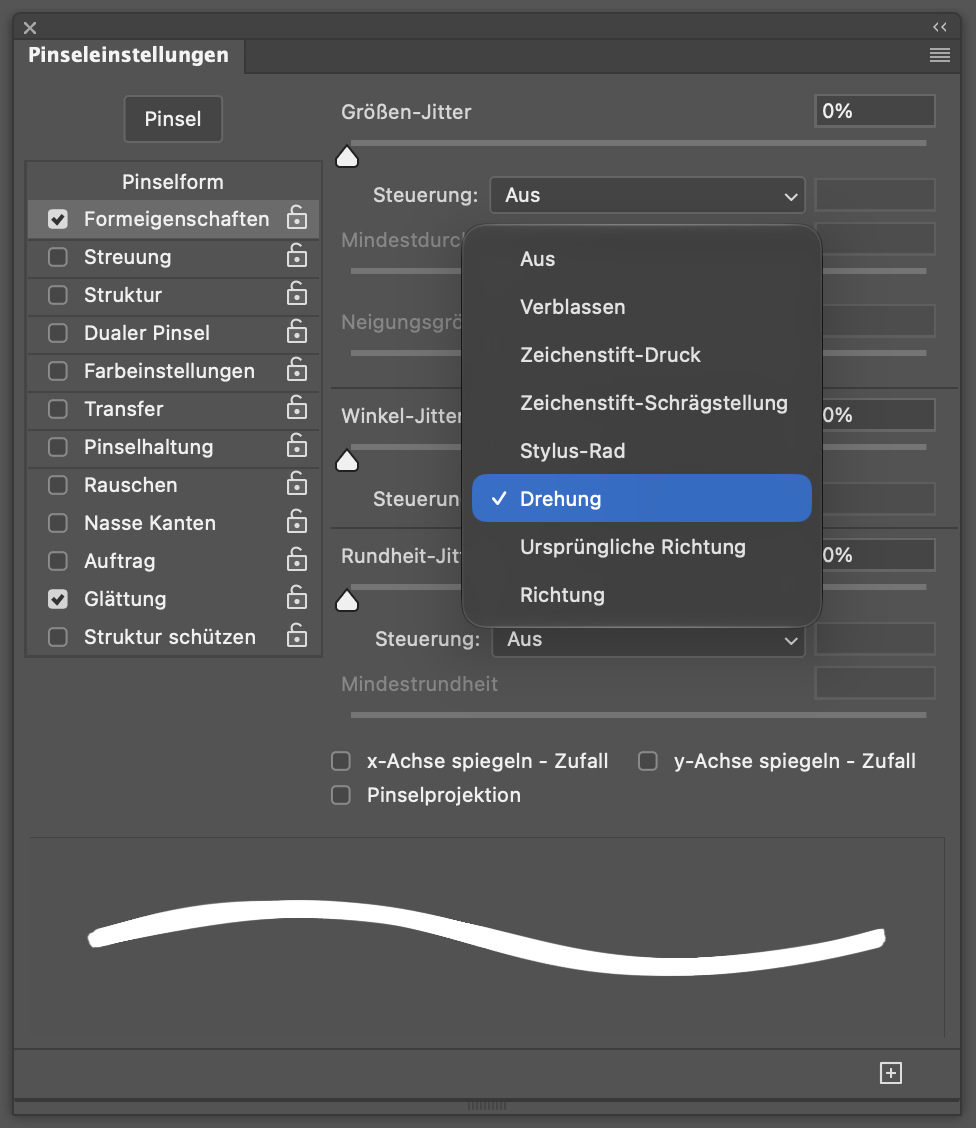The image size is (976, 1128).
Task: Select Aus in the dropdown list
Action: tap(642, 259)
